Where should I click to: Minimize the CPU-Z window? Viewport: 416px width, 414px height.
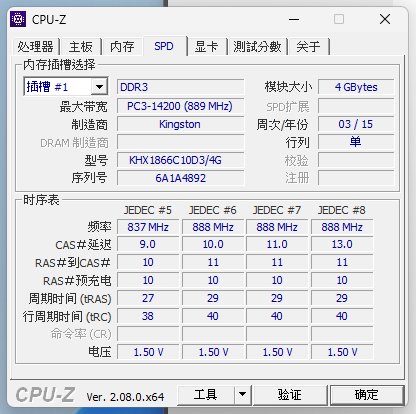[x=294, y=19]
